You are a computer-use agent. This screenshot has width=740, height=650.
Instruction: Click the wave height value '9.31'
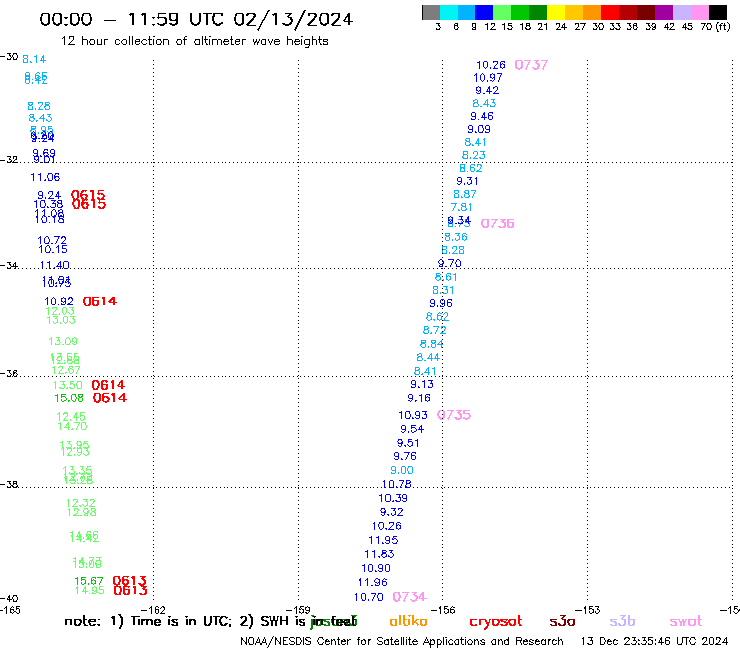pos(467,181)
